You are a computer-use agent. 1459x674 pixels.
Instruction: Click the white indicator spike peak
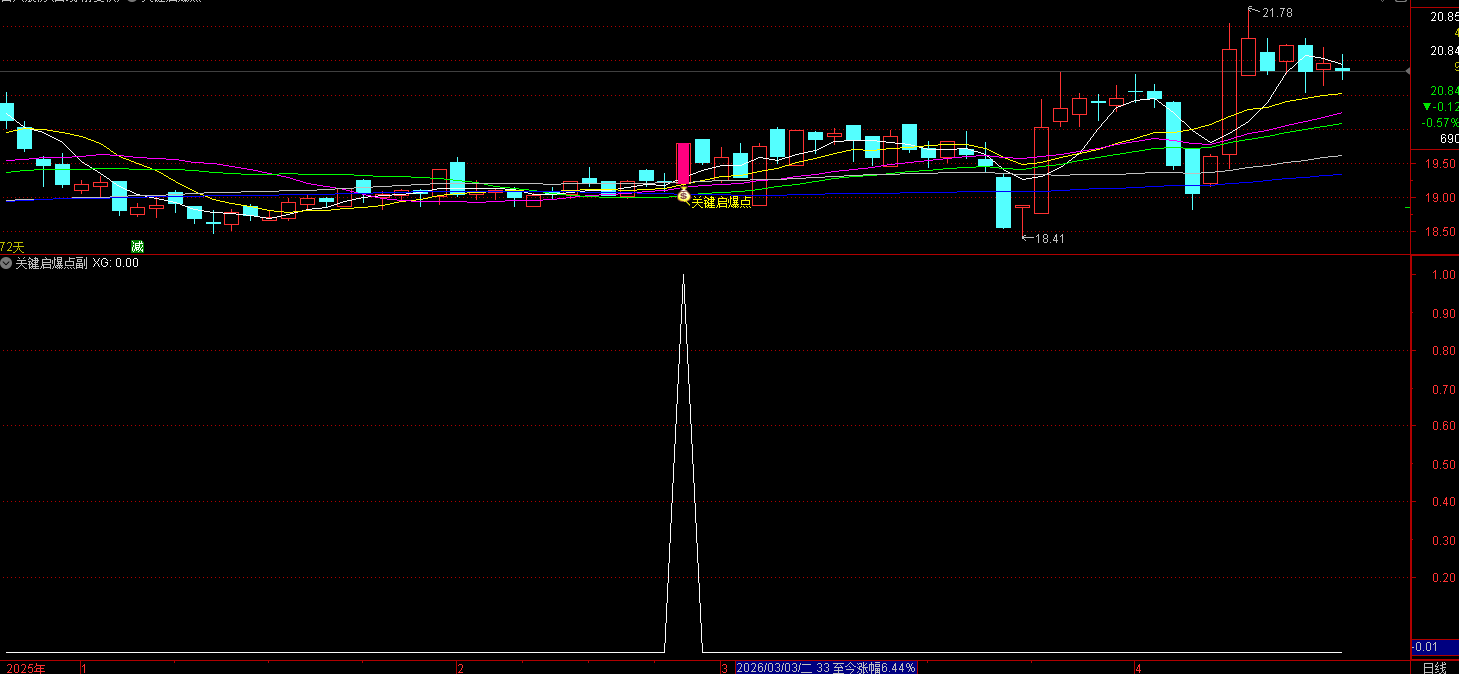click(683, 276)
